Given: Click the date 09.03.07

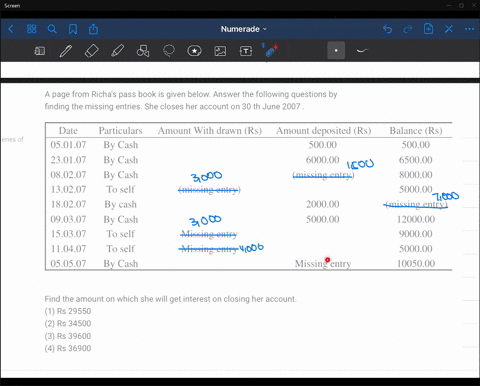Looking at the screenshot, I should click(x=68, y=219).
